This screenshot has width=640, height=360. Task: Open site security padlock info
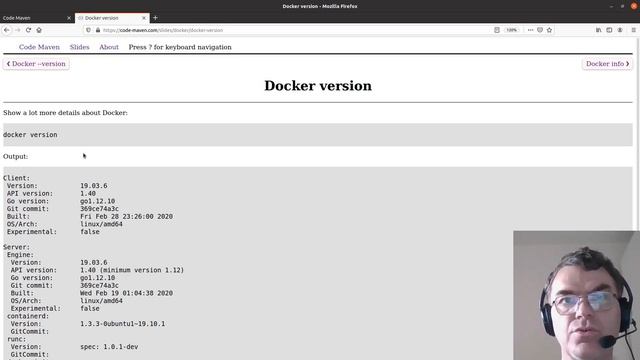click(98, 30)
